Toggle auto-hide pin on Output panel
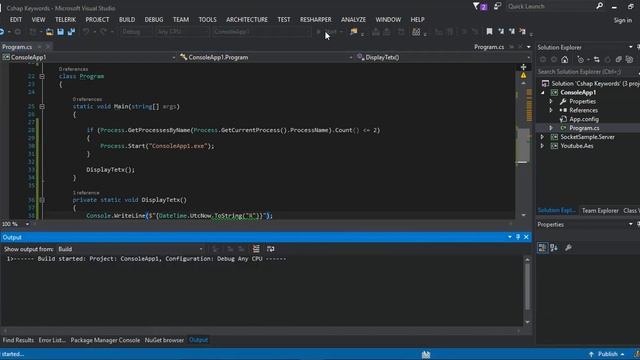640x360 pixels. pyautogui.click(x=518, y=237)
